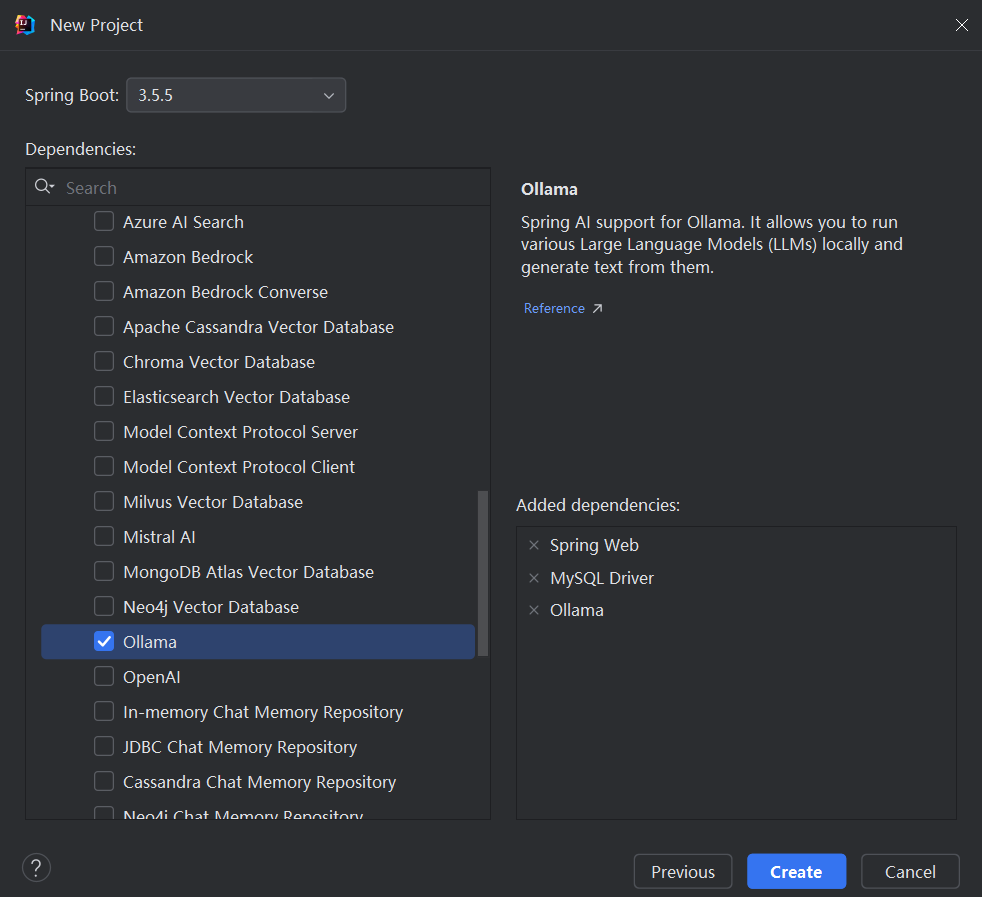Tick Model Context Protocol Server checkbox
Screen dimensions: 982x897
104,432
